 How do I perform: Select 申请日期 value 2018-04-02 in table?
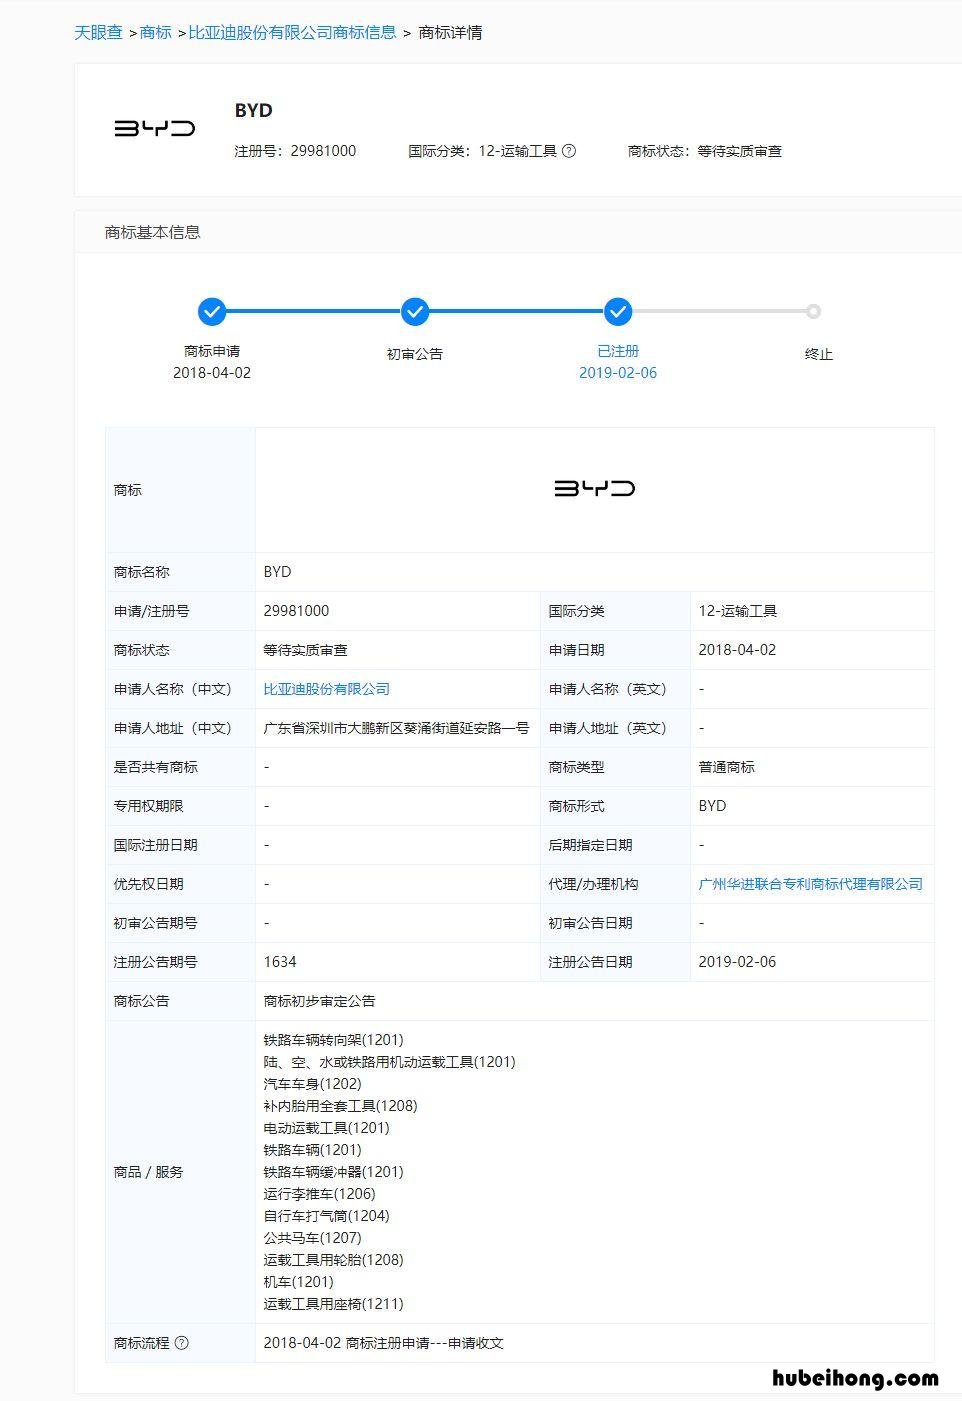(737, 650)
